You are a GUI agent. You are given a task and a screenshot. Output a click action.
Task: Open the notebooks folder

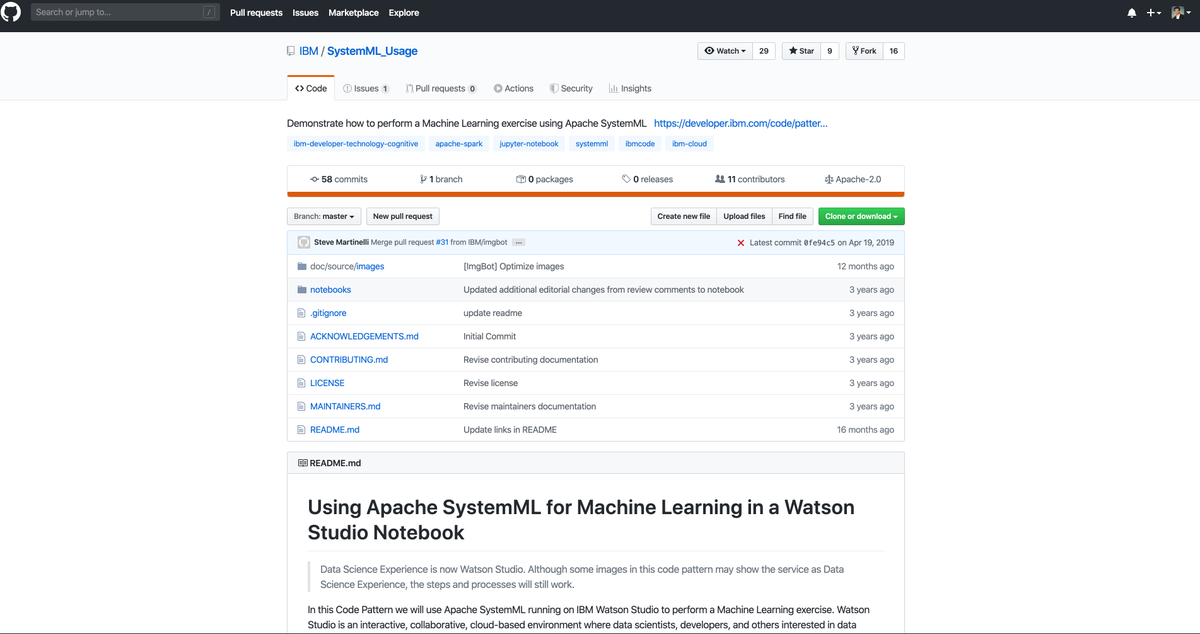(330, 290)
